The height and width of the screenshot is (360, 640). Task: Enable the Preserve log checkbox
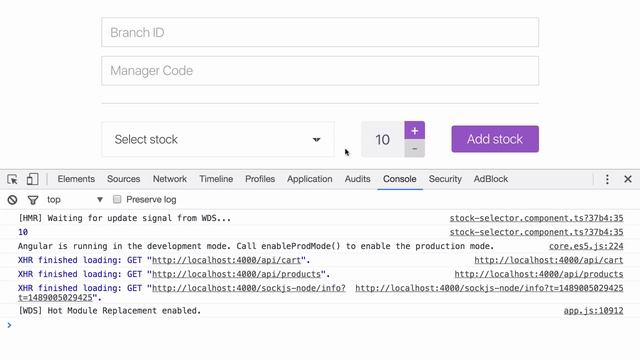[117, 199]
